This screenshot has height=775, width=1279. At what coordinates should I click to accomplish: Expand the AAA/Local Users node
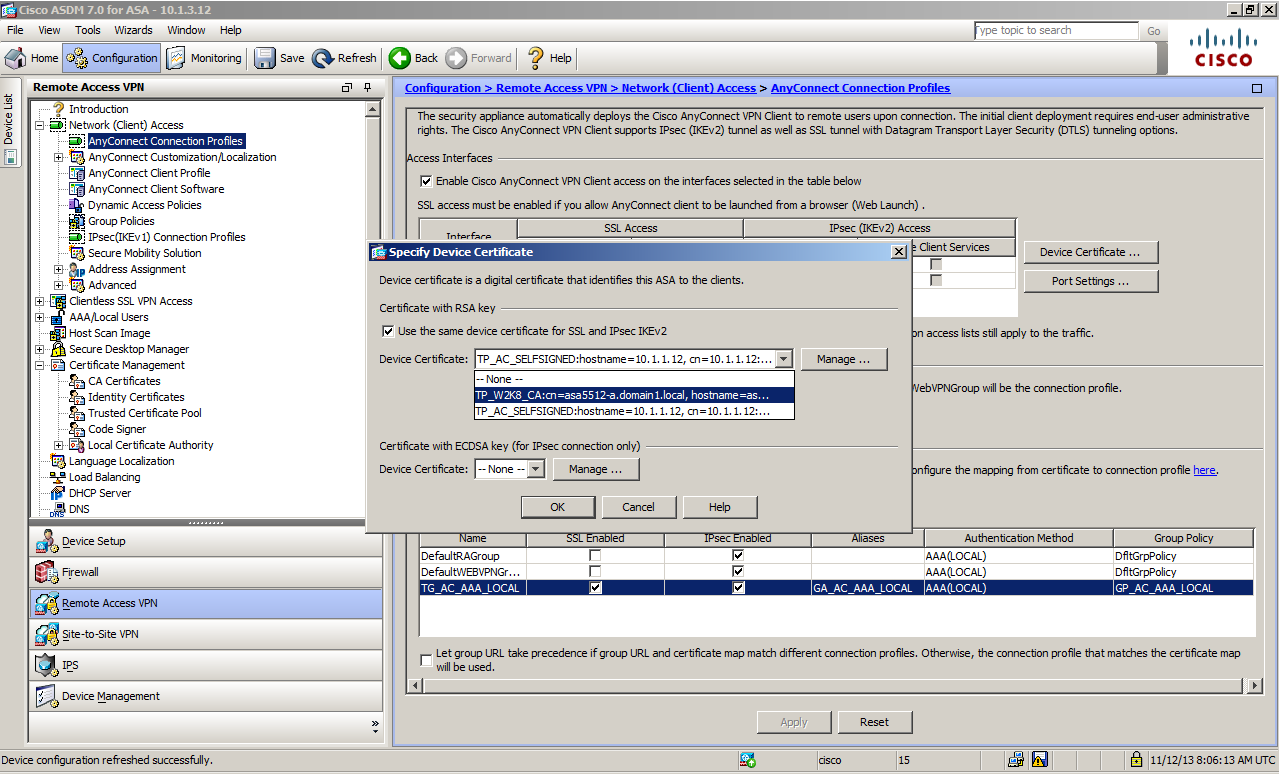coord(40,317)
